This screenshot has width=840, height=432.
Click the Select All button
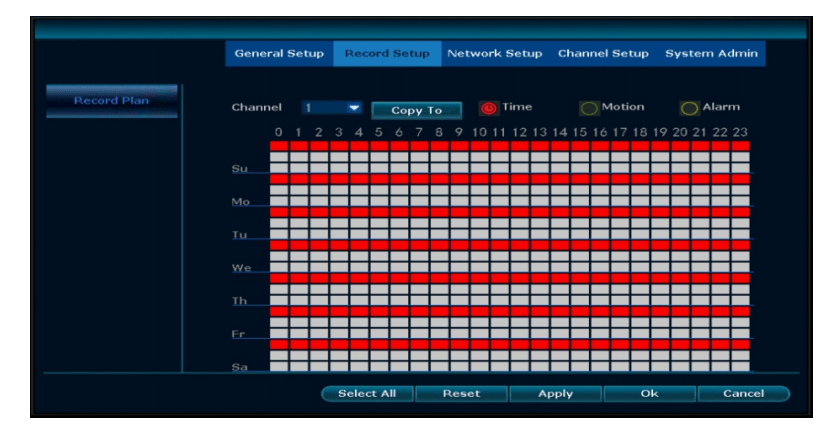pos(367,394)
